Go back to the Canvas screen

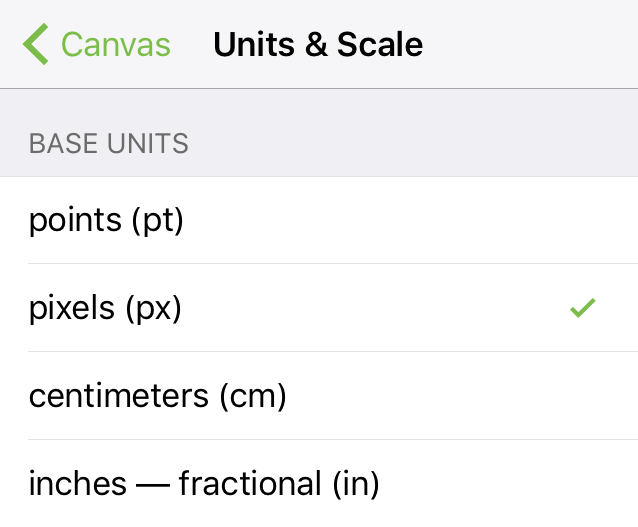(96, 45)
